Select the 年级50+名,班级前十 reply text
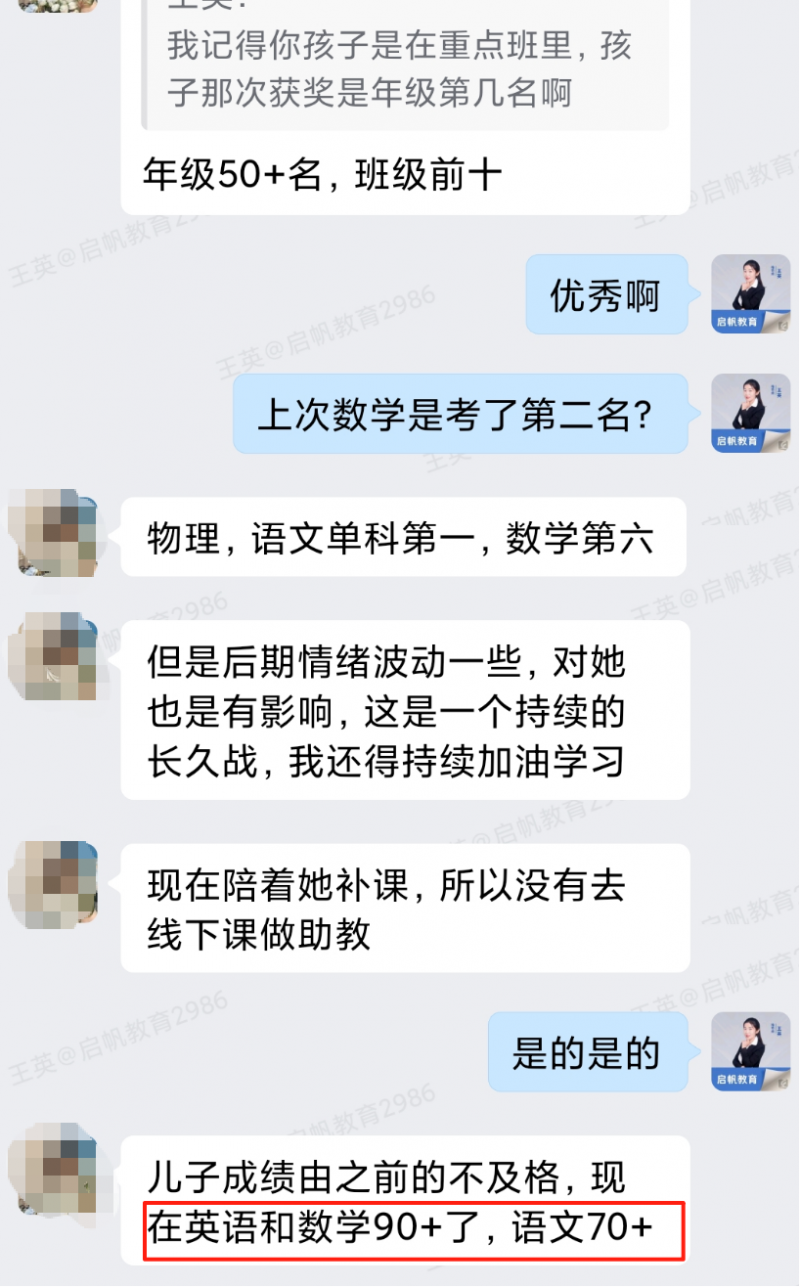 322,175
